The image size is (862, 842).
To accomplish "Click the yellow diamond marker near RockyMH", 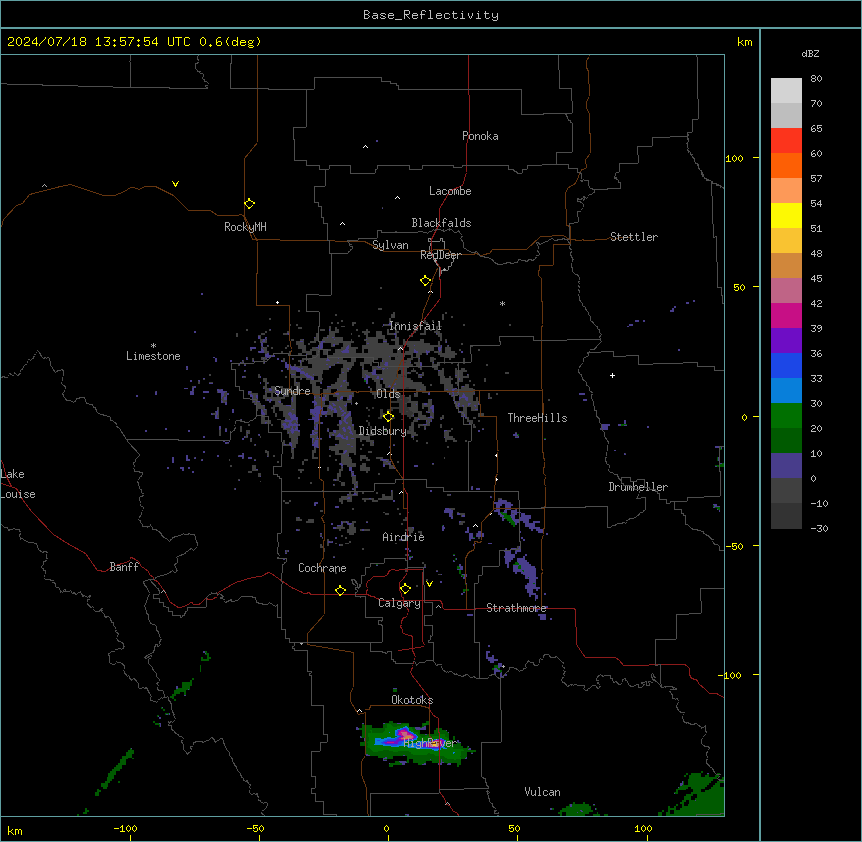I will (249, 204).
